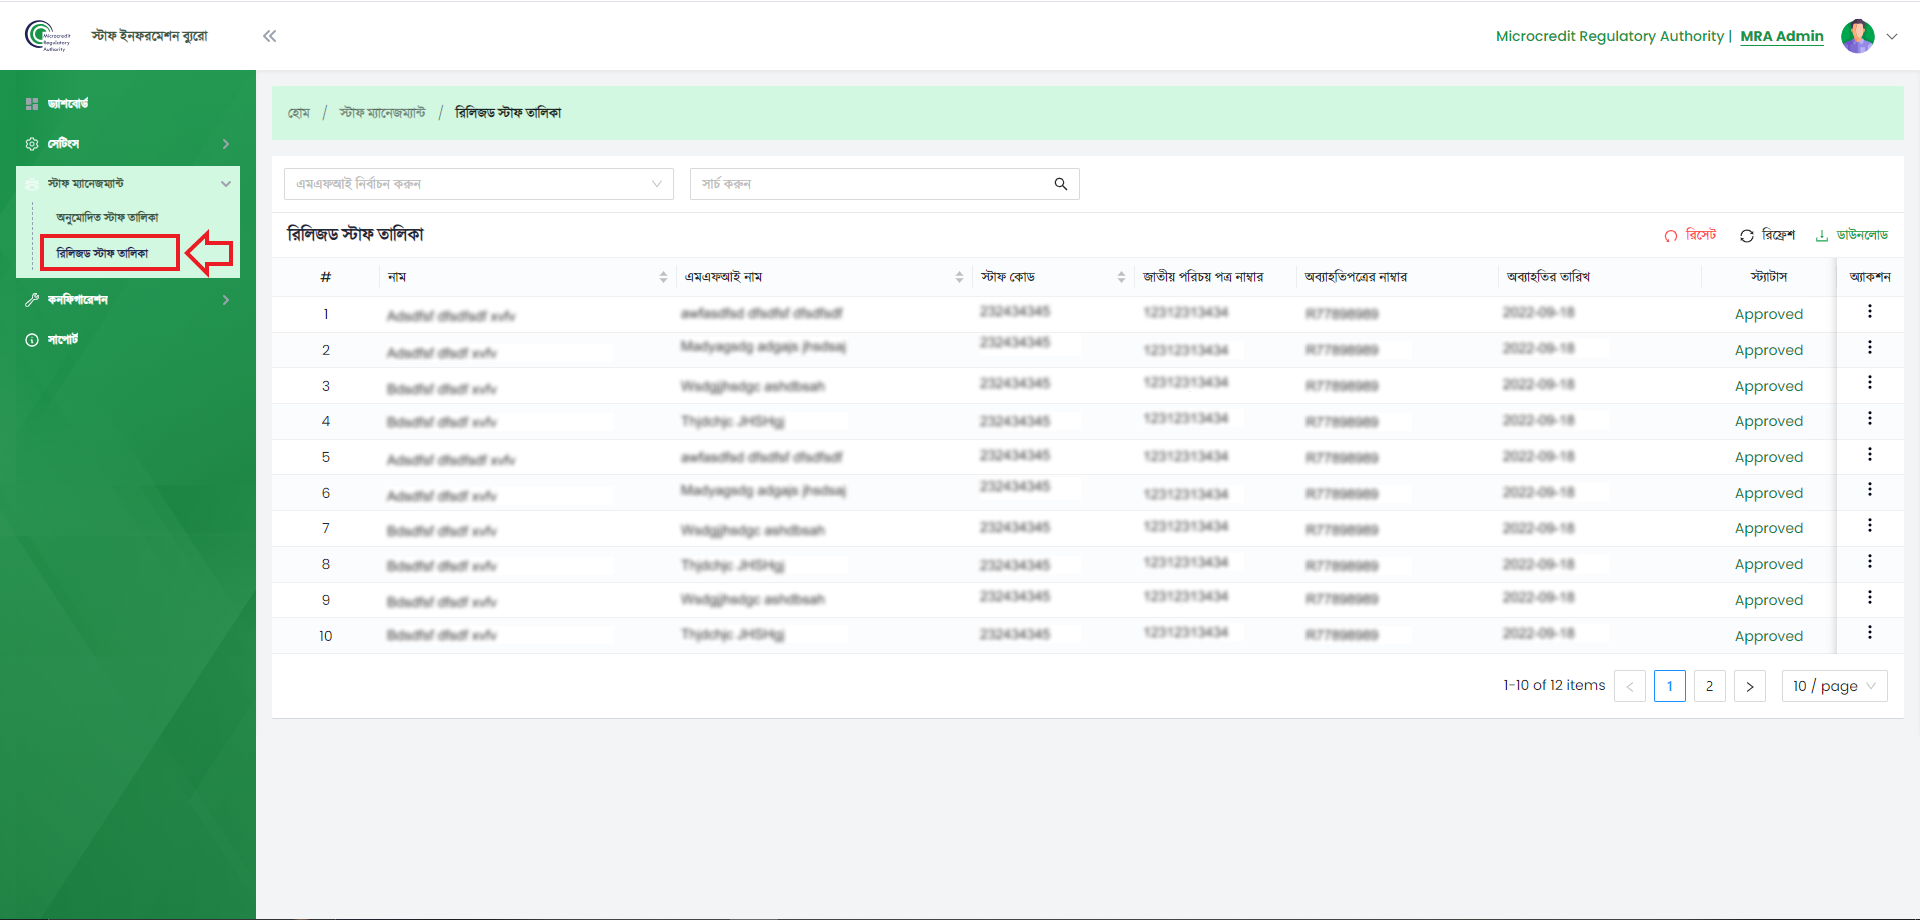Open the action menu for row 4
Screen dimensions: 1920x920
pos(1869,419)
